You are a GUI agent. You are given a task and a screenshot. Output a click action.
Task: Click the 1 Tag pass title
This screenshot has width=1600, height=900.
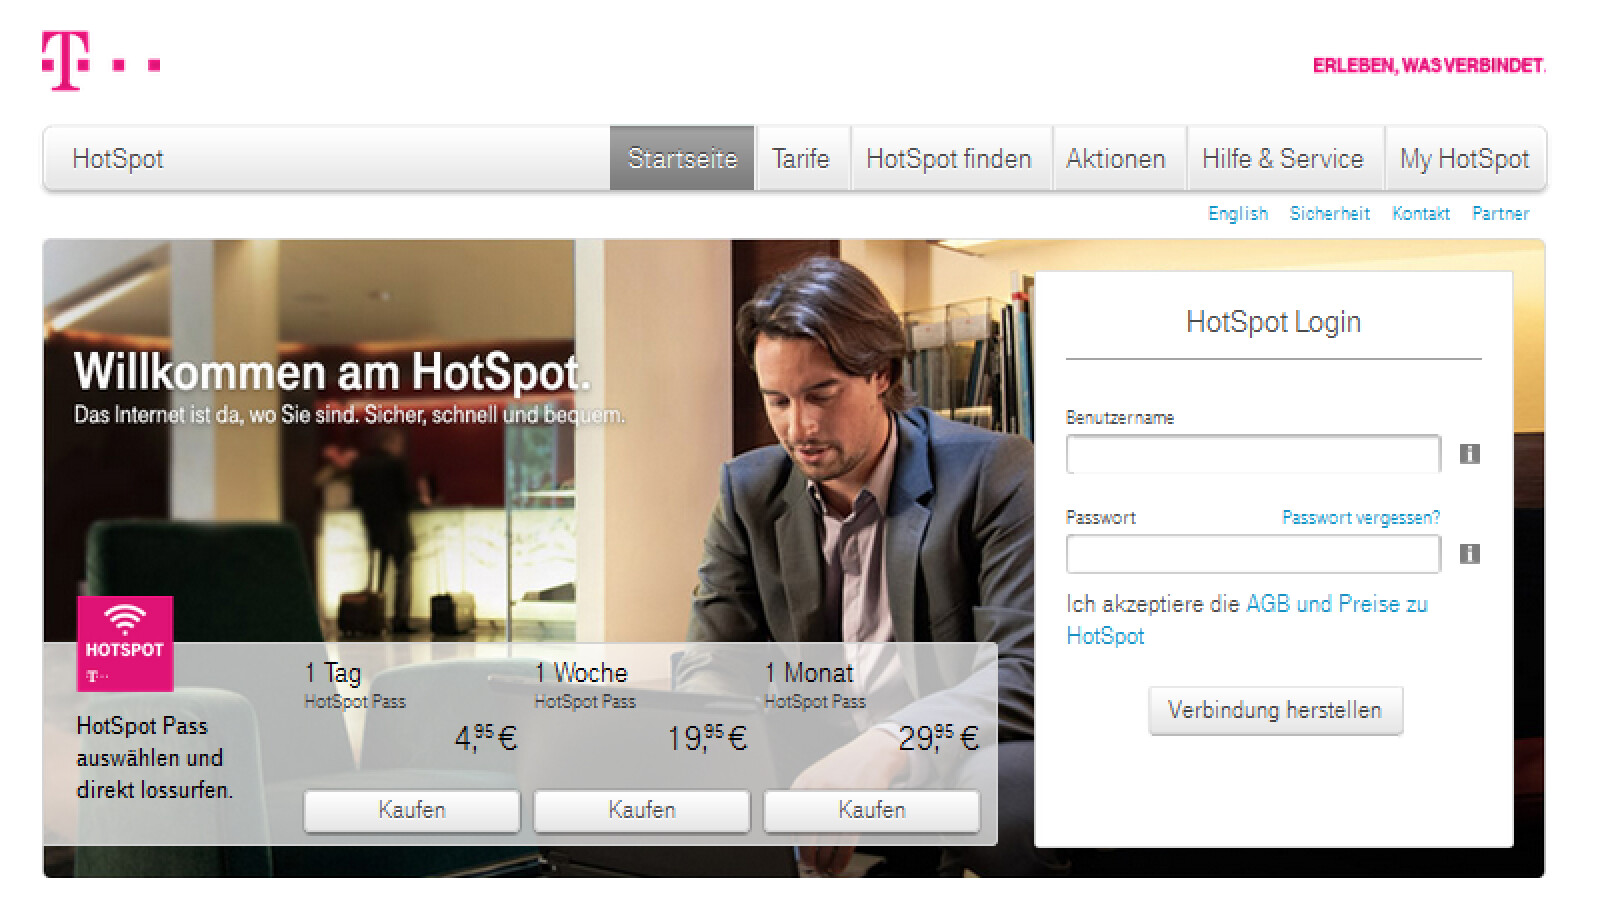click(x=333, y=673)
